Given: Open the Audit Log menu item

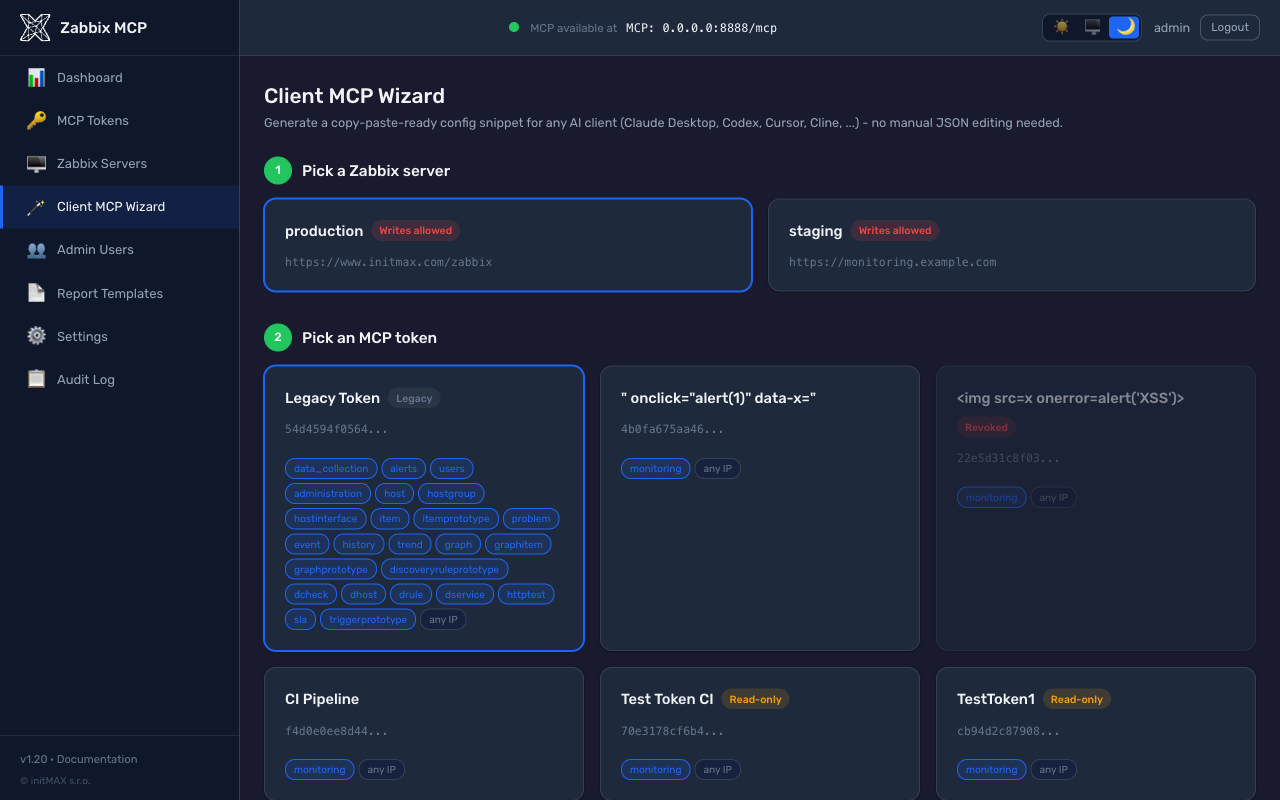Looking at the screenshot, I should click(x=120, y=379).
